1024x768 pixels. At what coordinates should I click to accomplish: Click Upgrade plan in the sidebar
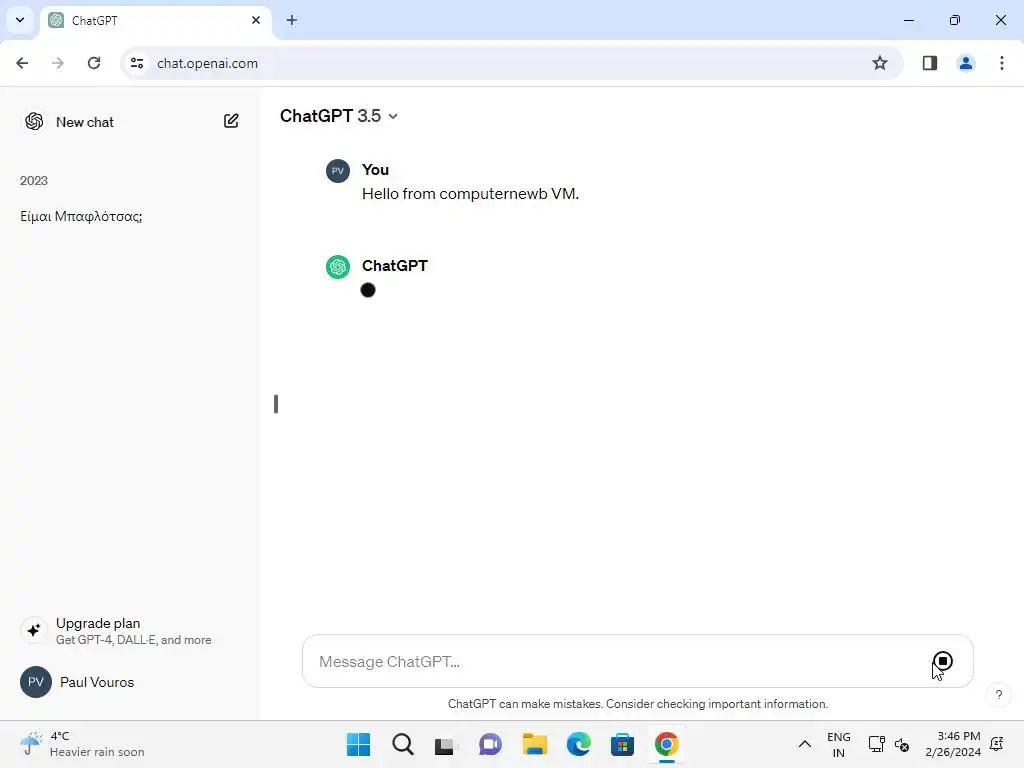tap(129, 630)
